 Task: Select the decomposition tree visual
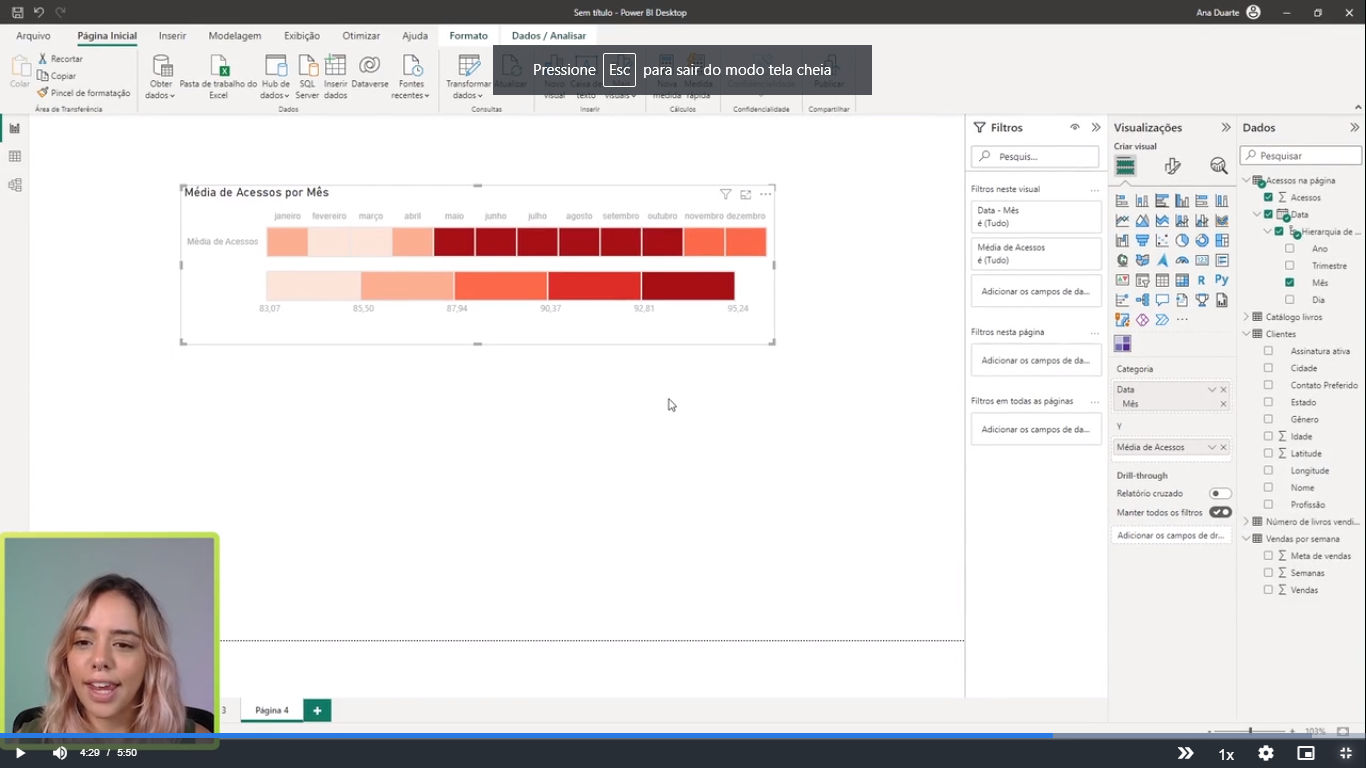[x=1142, y=300]
